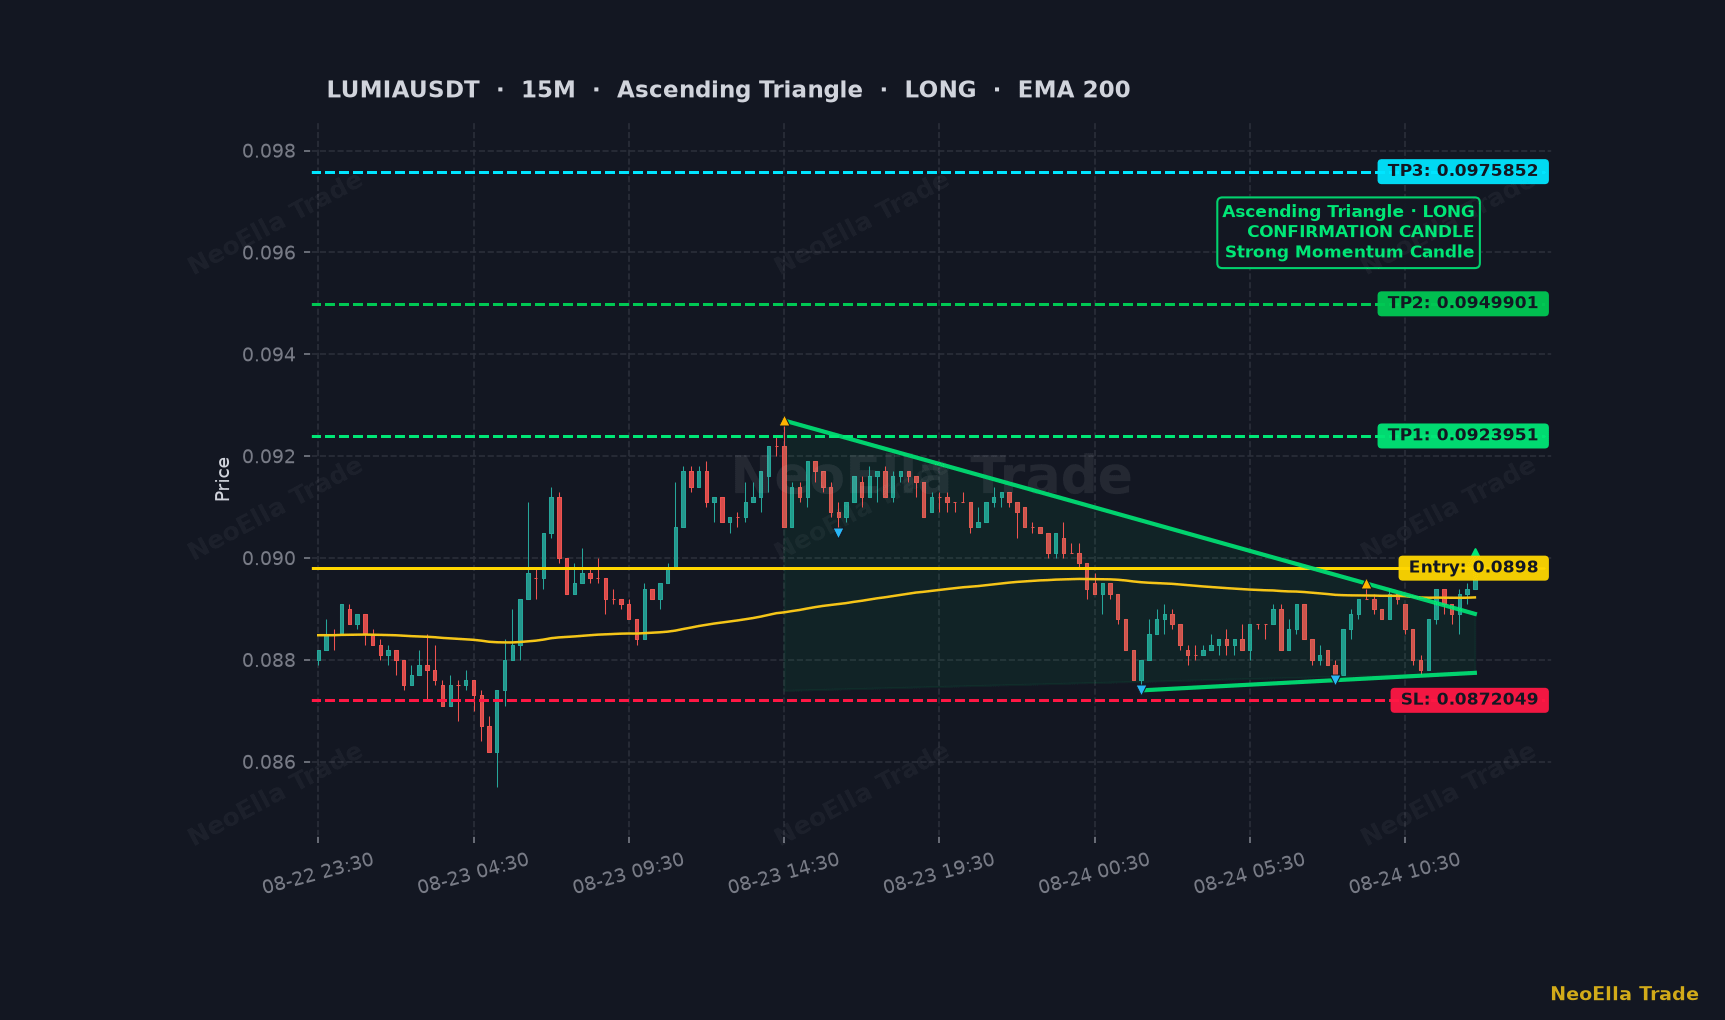
Task: Click the green breakout arrow above the last candle
Action: point(1475,553)
